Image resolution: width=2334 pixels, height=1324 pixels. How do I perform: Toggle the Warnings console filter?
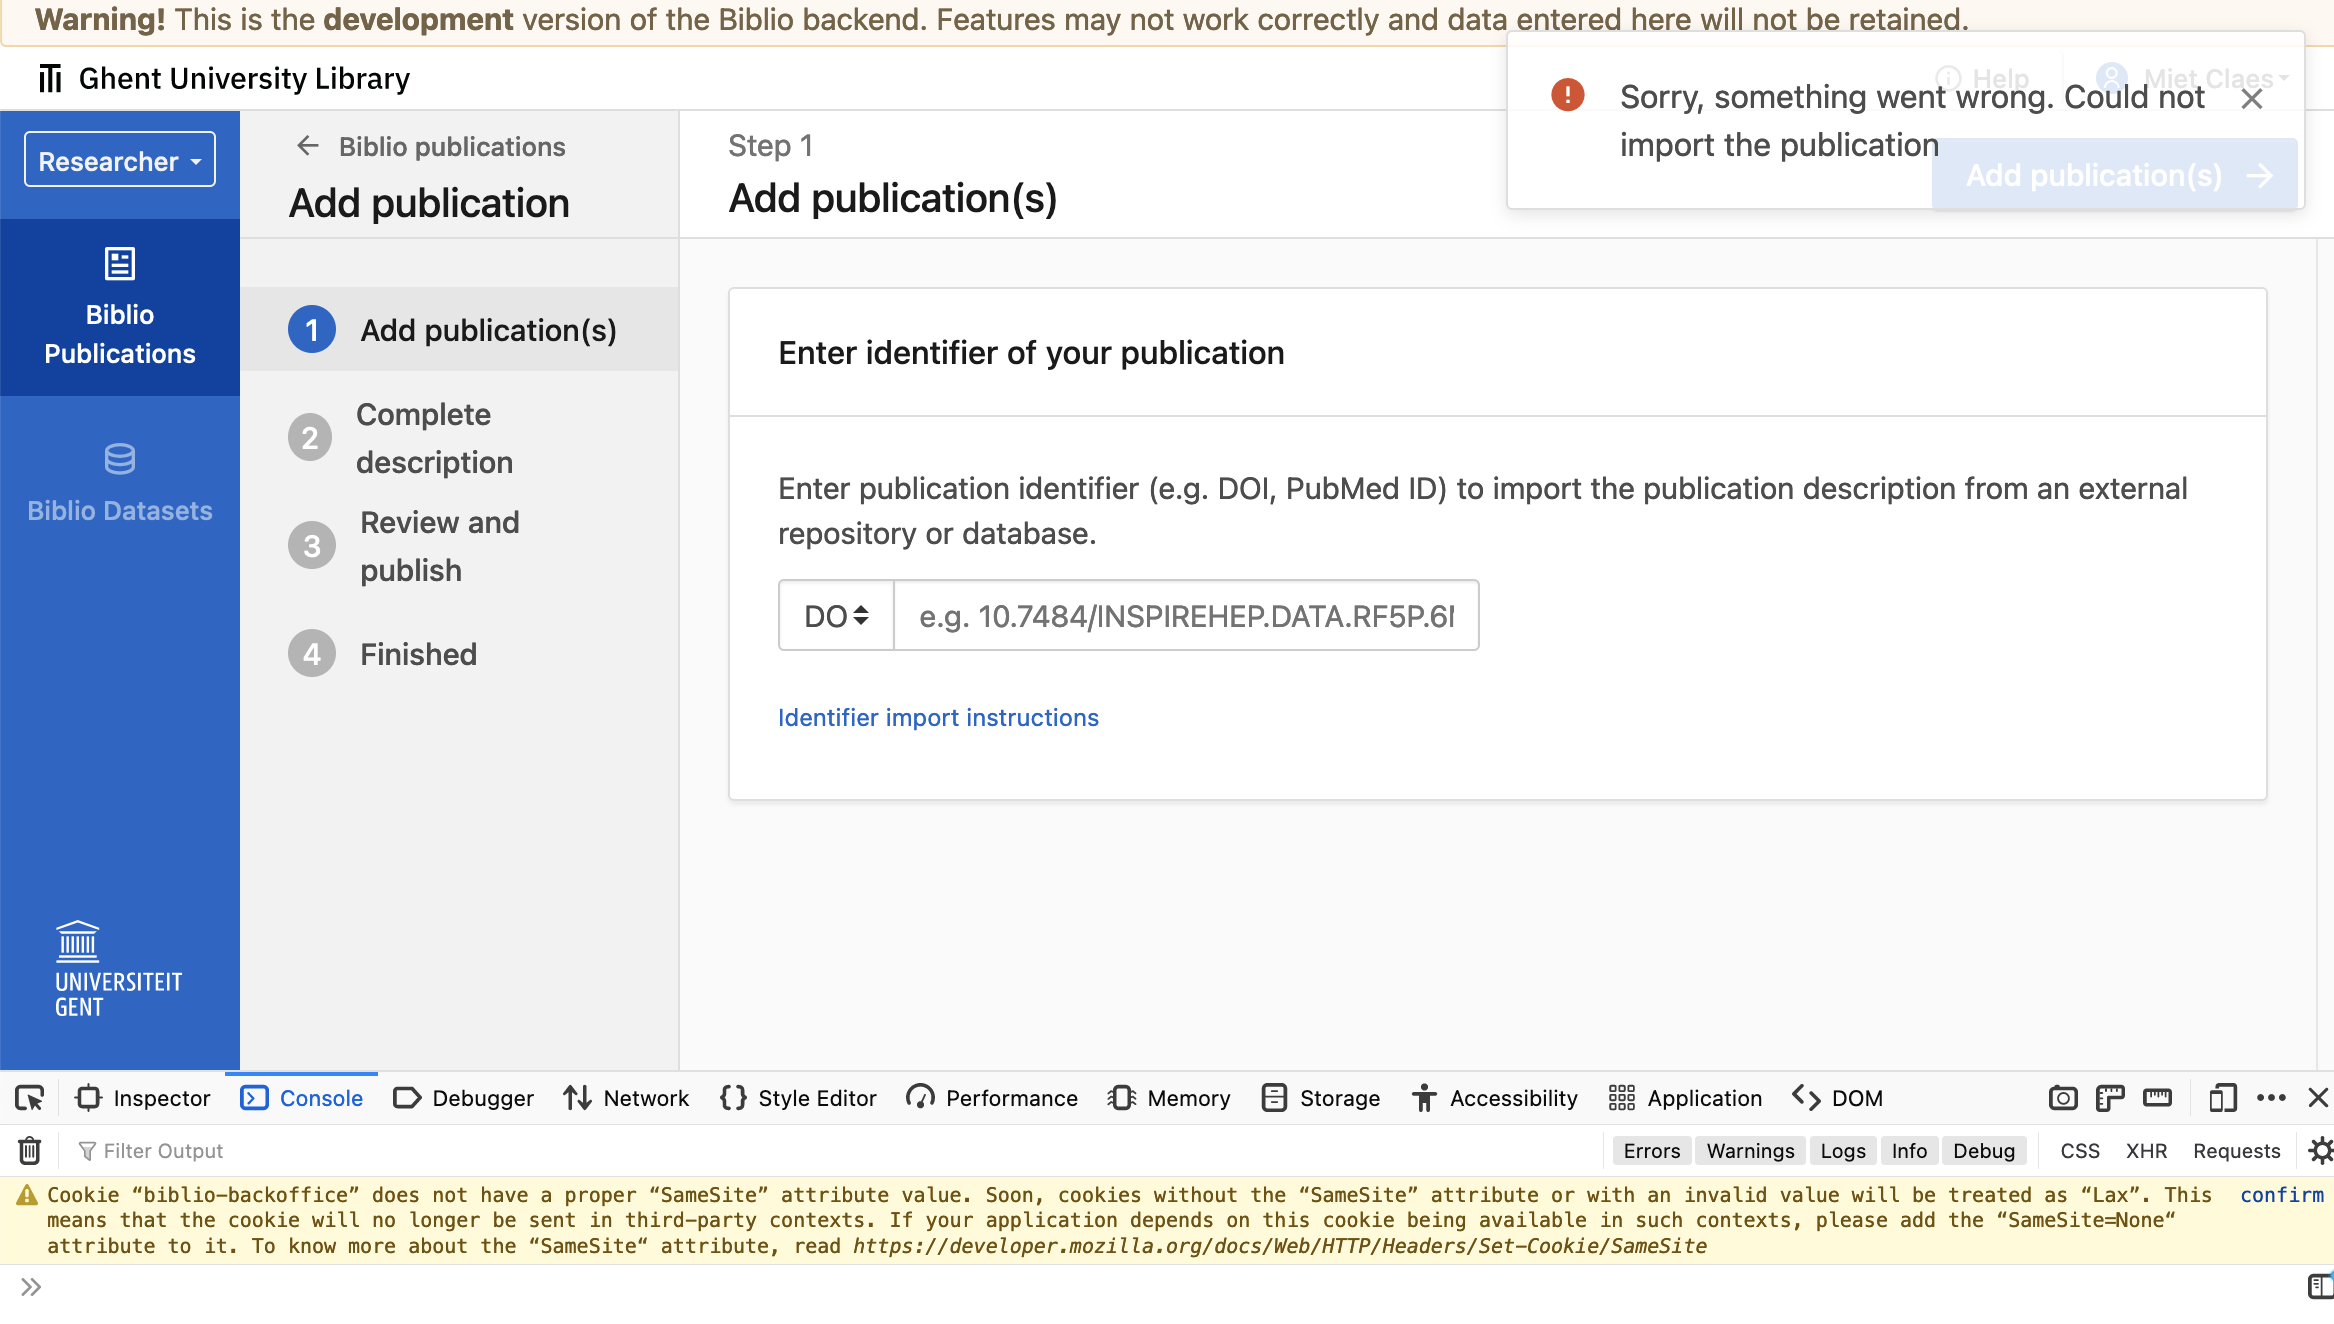tap(1749, 1150)
